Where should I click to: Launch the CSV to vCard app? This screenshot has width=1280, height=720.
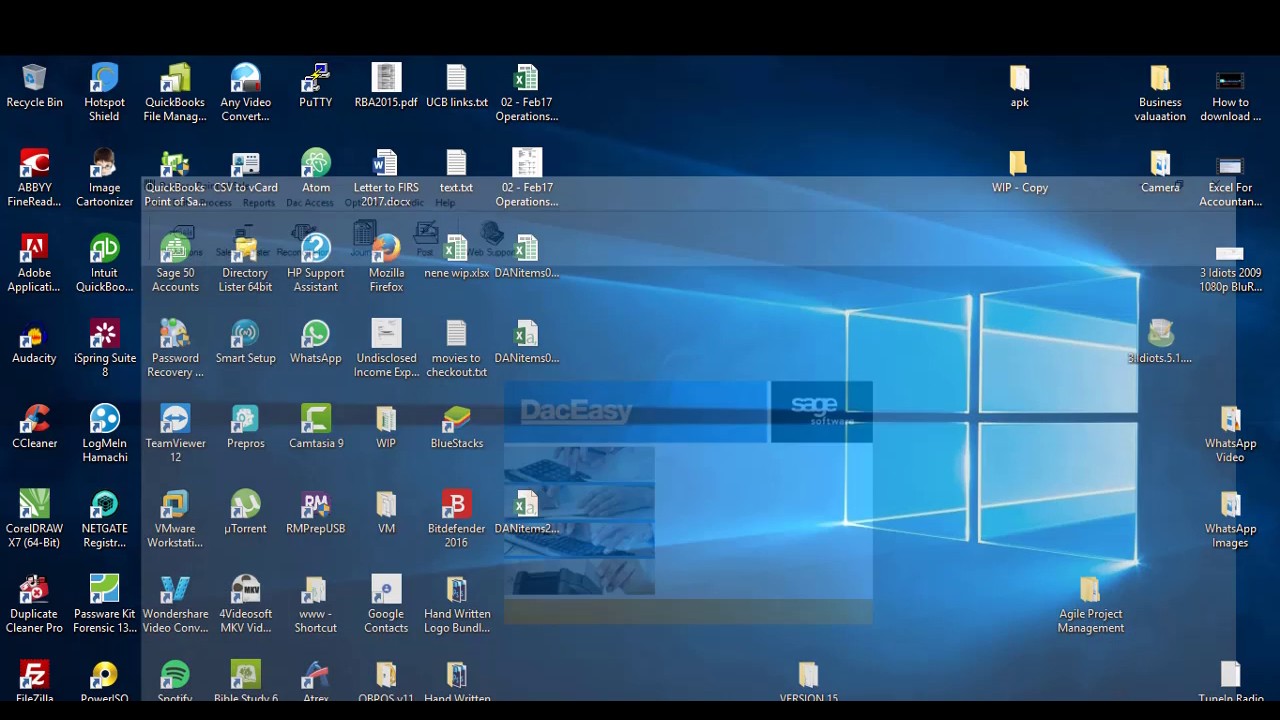(245, 172)
